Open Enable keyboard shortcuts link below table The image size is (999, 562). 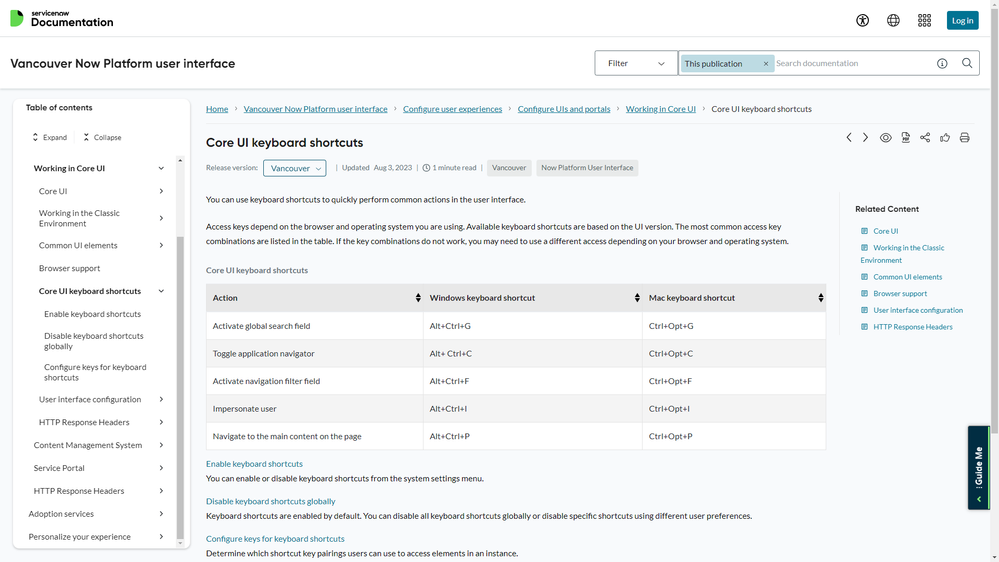point(254,464)
